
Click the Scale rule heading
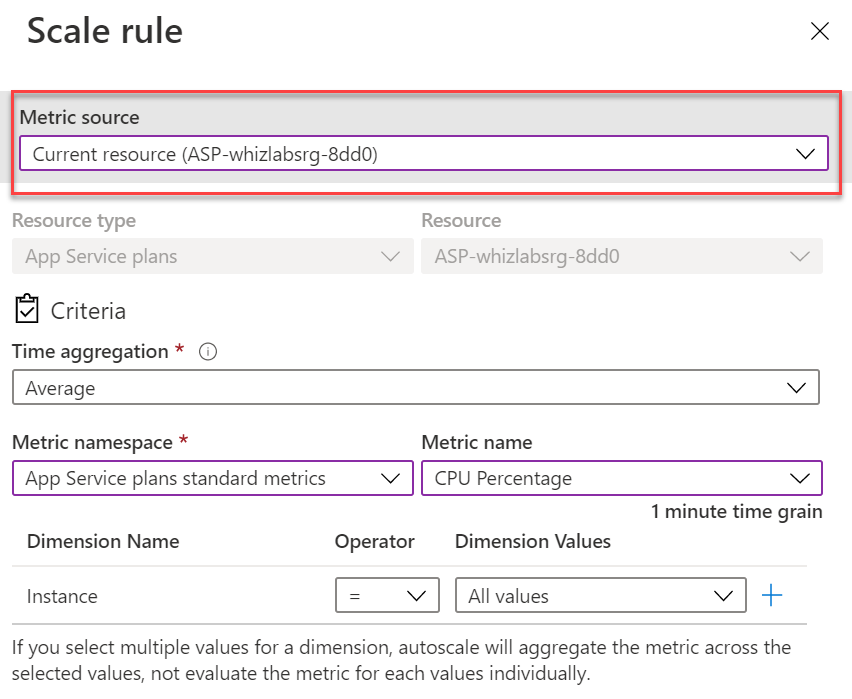tap(105, 31)
